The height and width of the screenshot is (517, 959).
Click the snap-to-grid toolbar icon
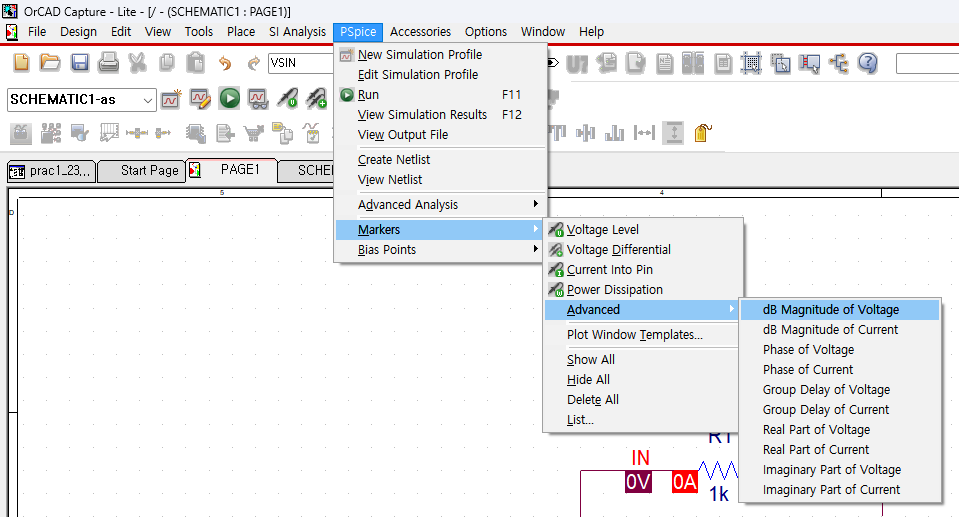751,63
